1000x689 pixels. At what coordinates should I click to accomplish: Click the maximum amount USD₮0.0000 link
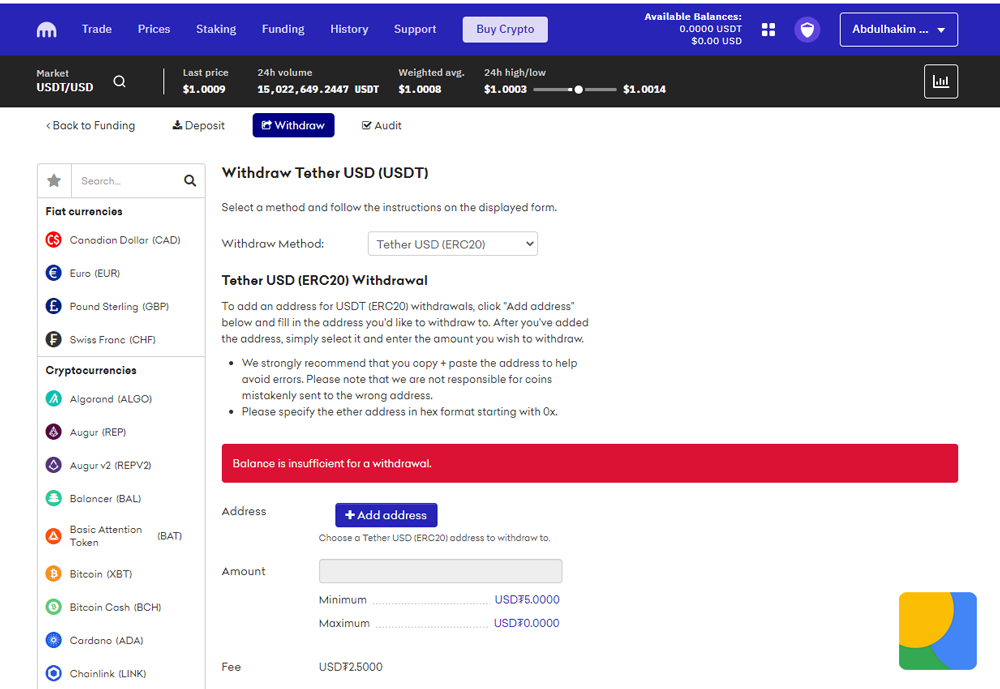pos(526,623)
